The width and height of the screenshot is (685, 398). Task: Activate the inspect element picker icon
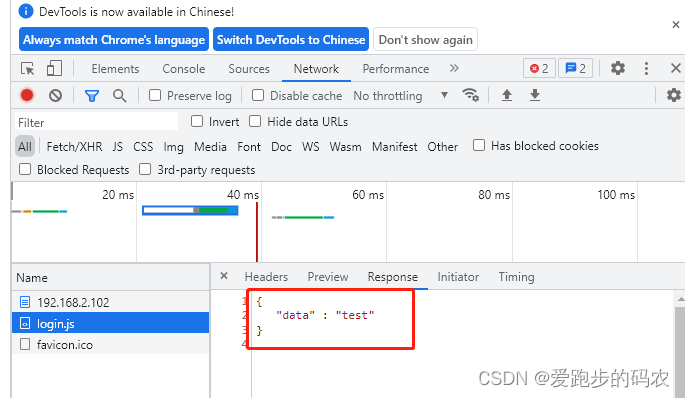pos(28,69)
